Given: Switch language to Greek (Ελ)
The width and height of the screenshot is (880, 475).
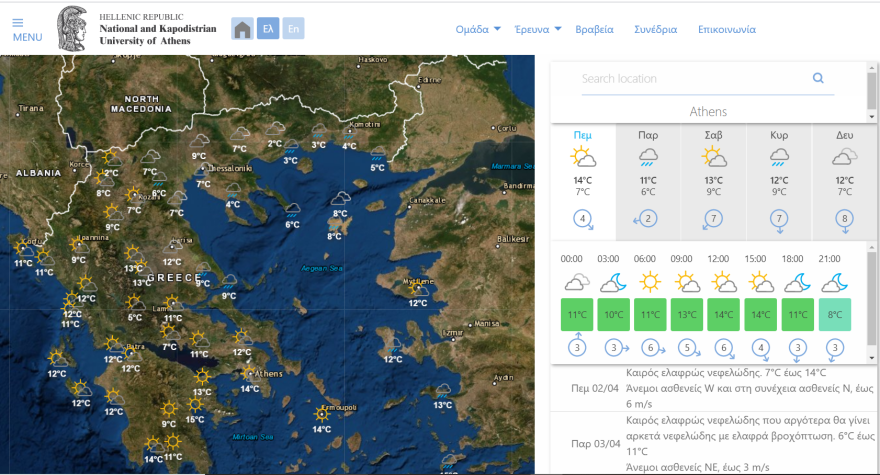Looking at the screenshot, I should pos(267,29).
